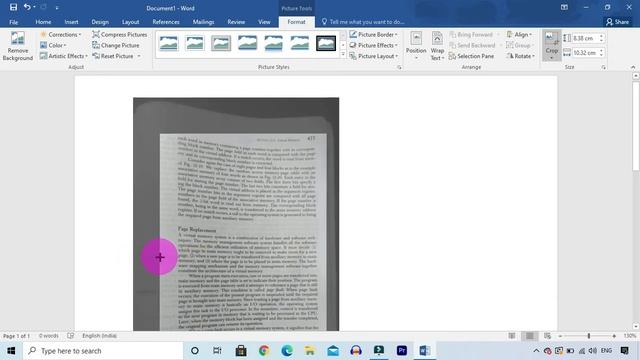Image resolution: width=640 pixels, height=360 pixels.
Task: Open the Color adjustment dropdown
Action: coord(53,45)
